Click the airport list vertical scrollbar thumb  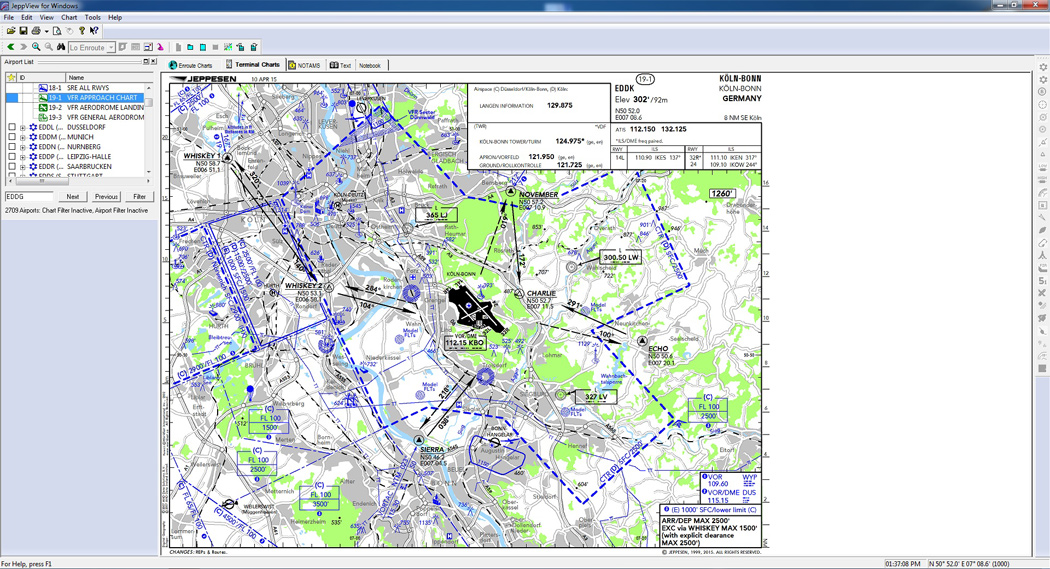(x=149, y=102)
